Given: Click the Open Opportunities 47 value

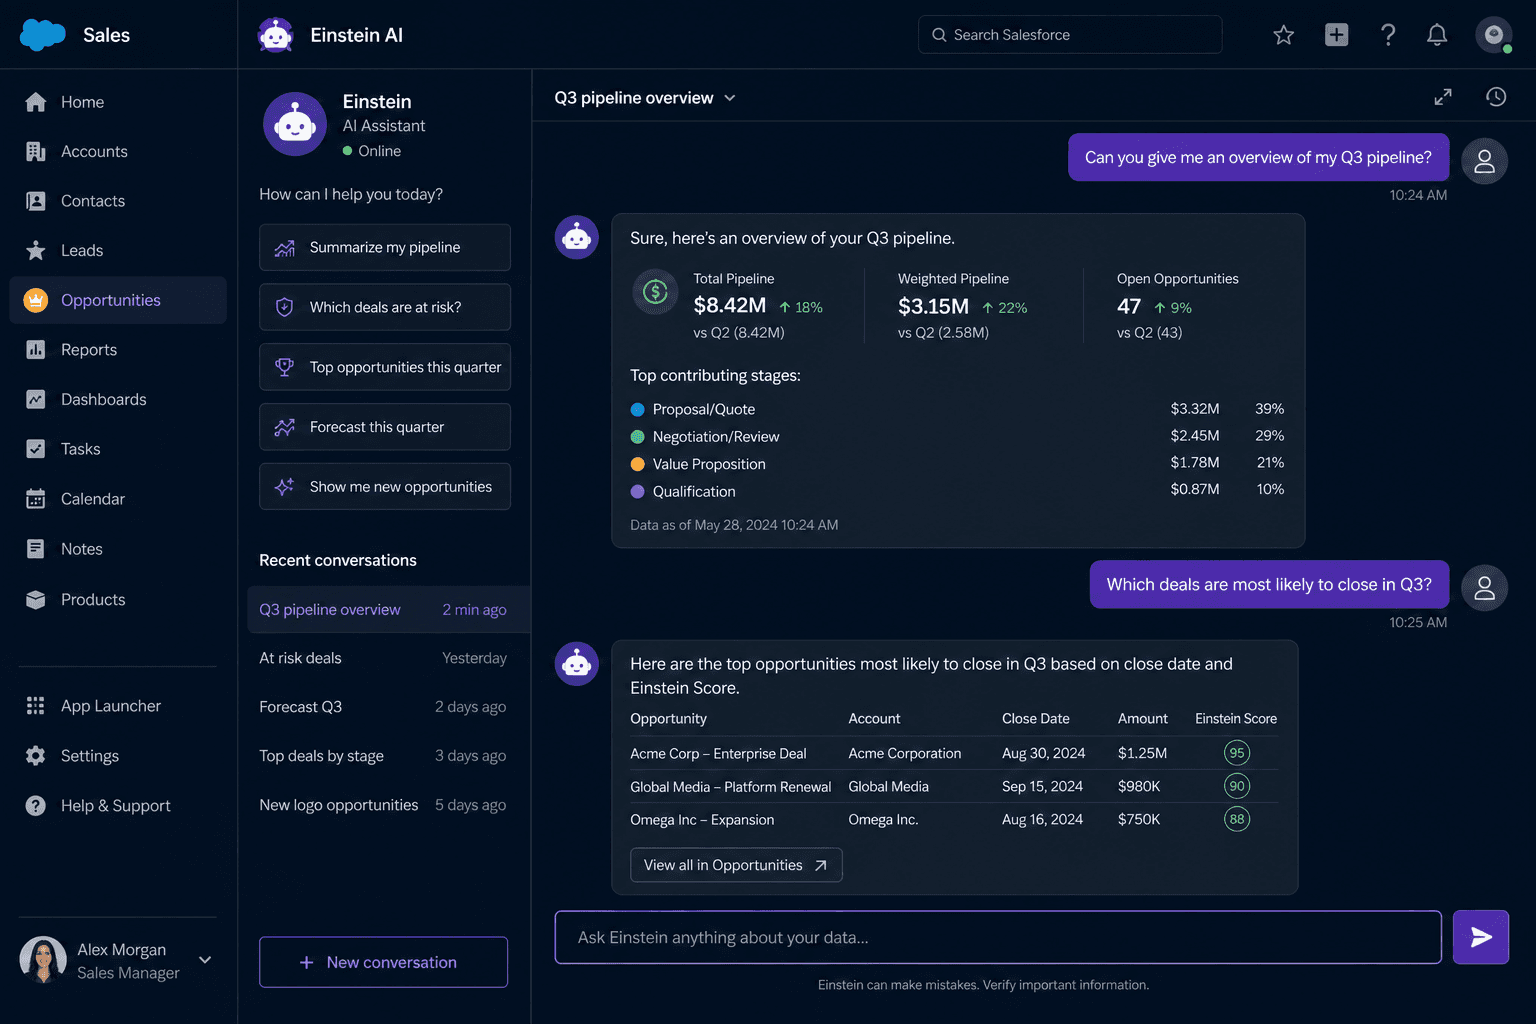Looking at the screenshot, I should click(x=1129, y=306).
